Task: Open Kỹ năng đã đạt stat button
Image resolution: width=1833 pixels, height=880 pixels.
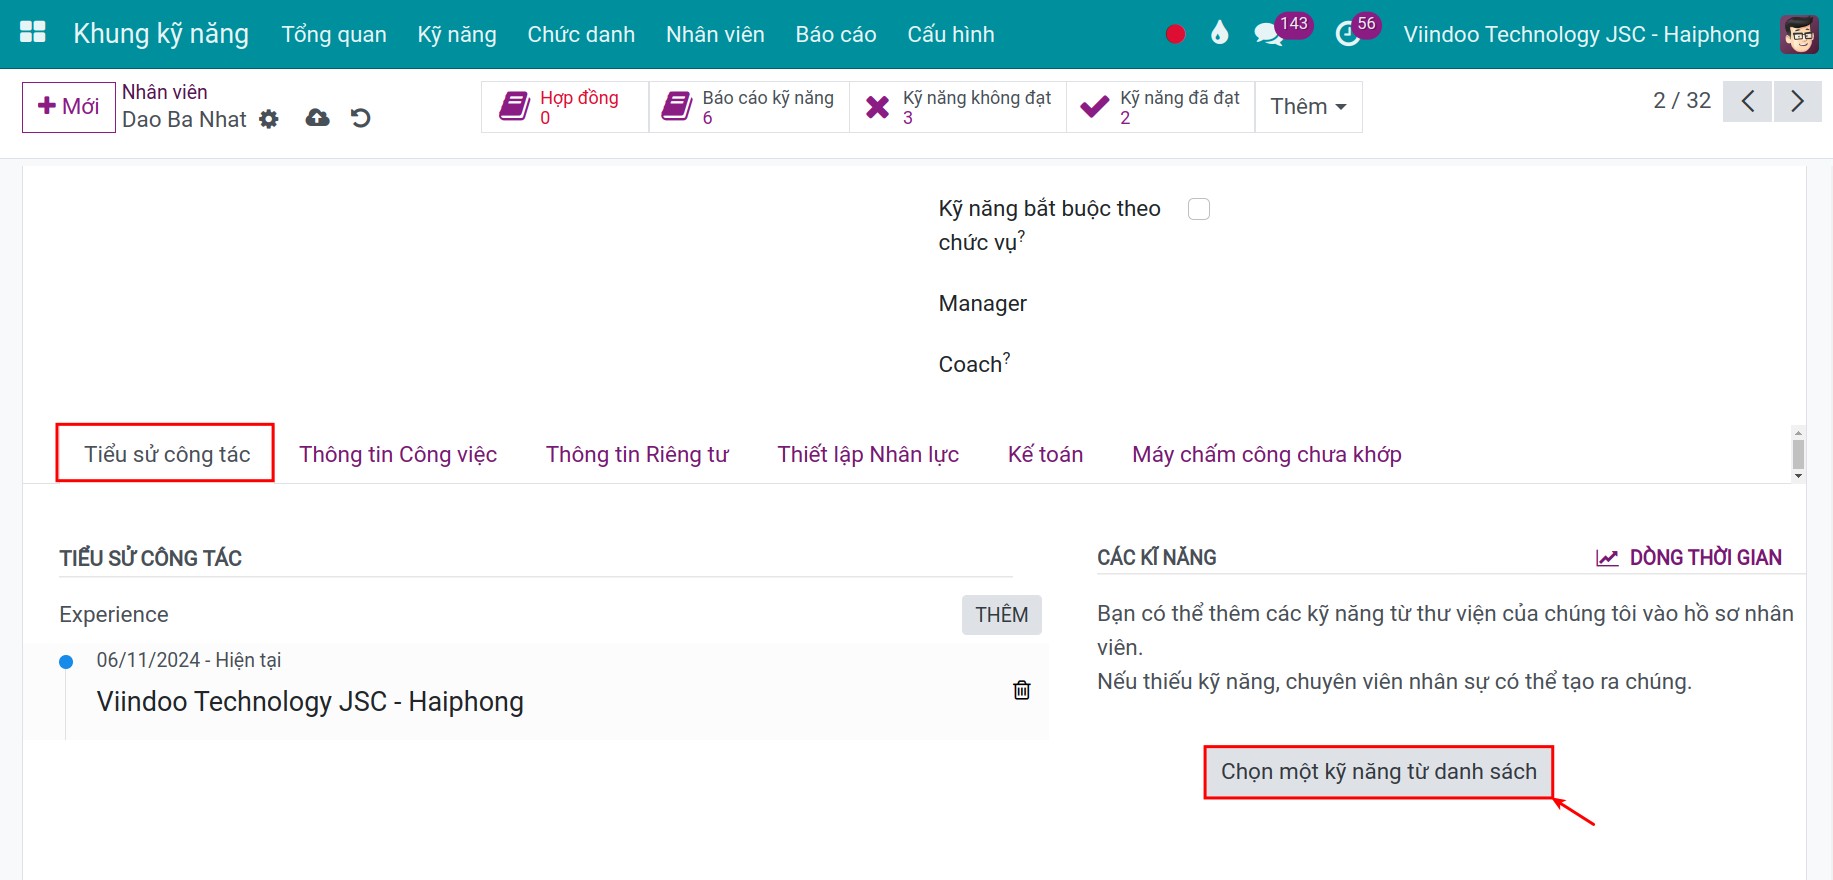Action: tap(1161, 107)
